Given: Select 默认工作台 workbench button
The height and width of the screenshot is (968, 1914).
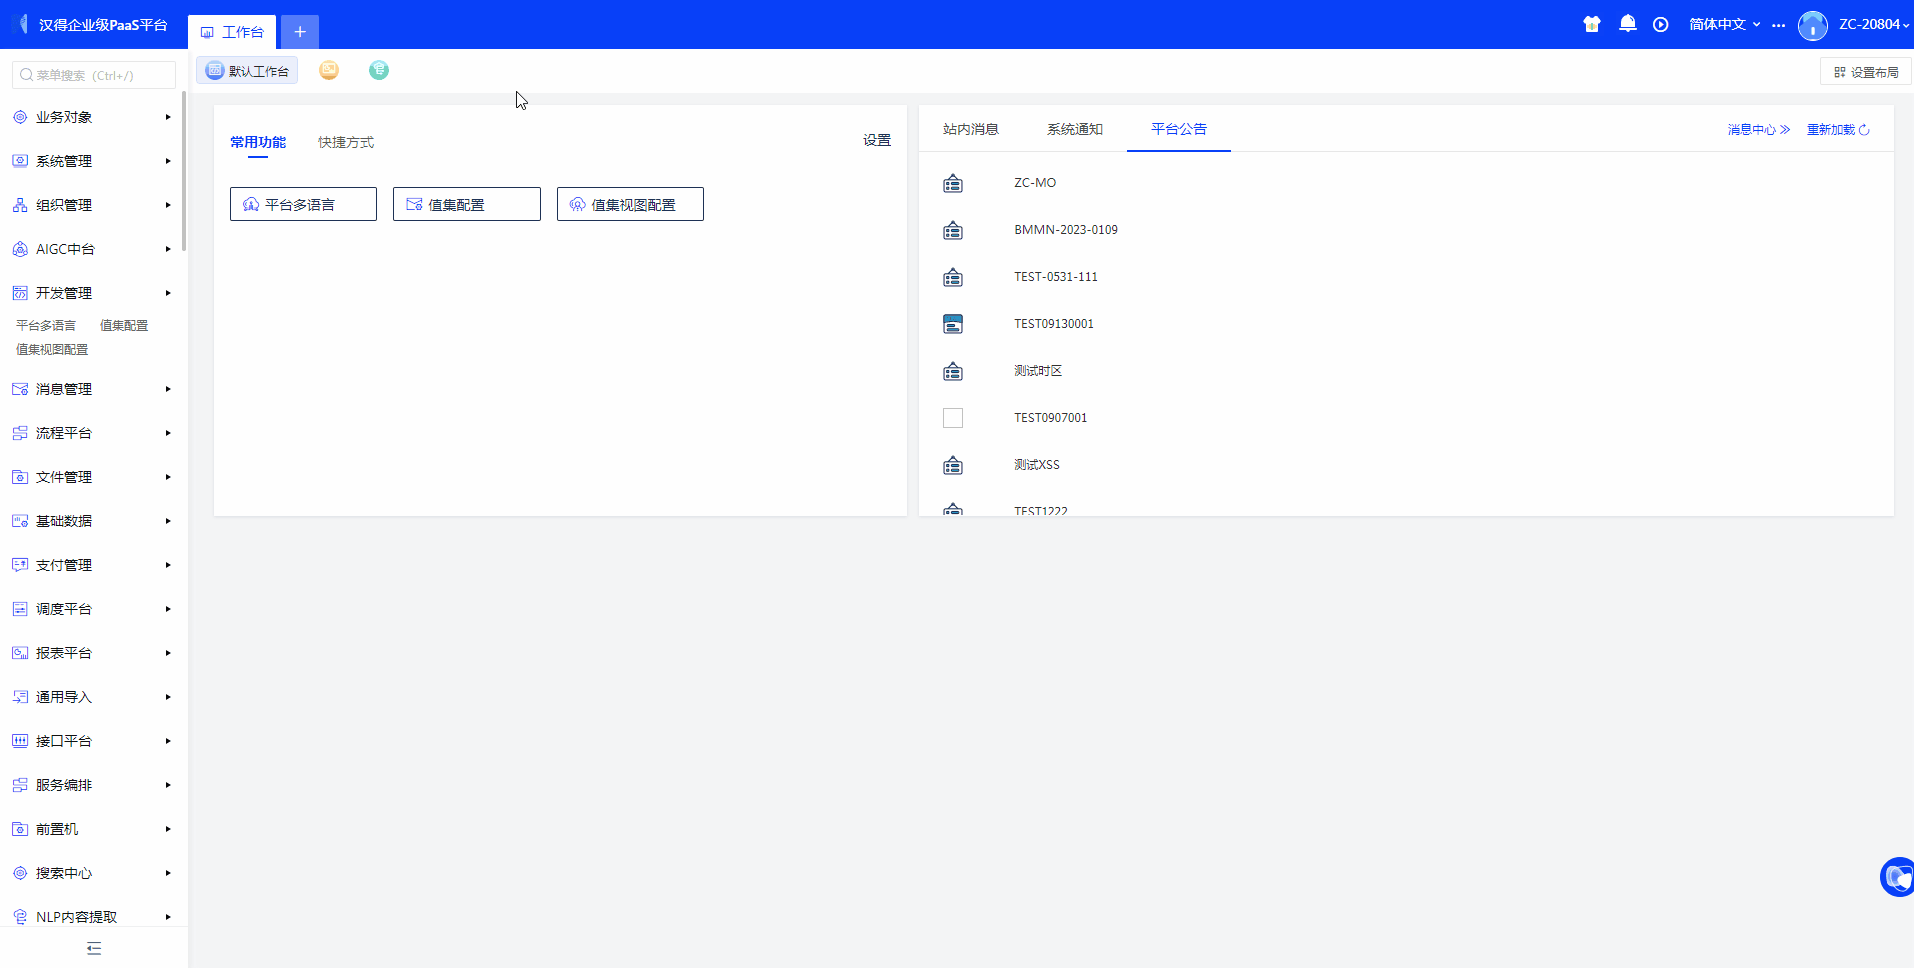Looking at the screenshot, I should coord(247,70).
